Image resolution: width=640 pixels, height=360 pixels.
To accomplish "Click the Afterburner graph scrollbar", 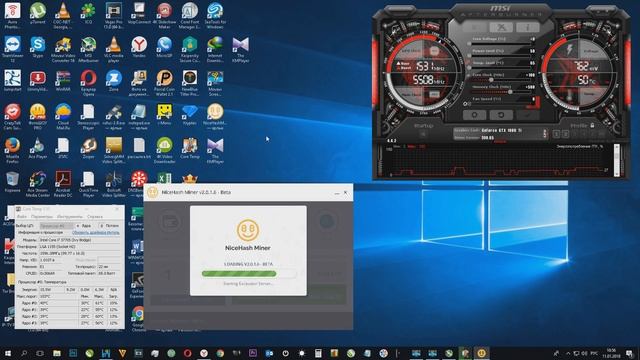I will (617, 160).
